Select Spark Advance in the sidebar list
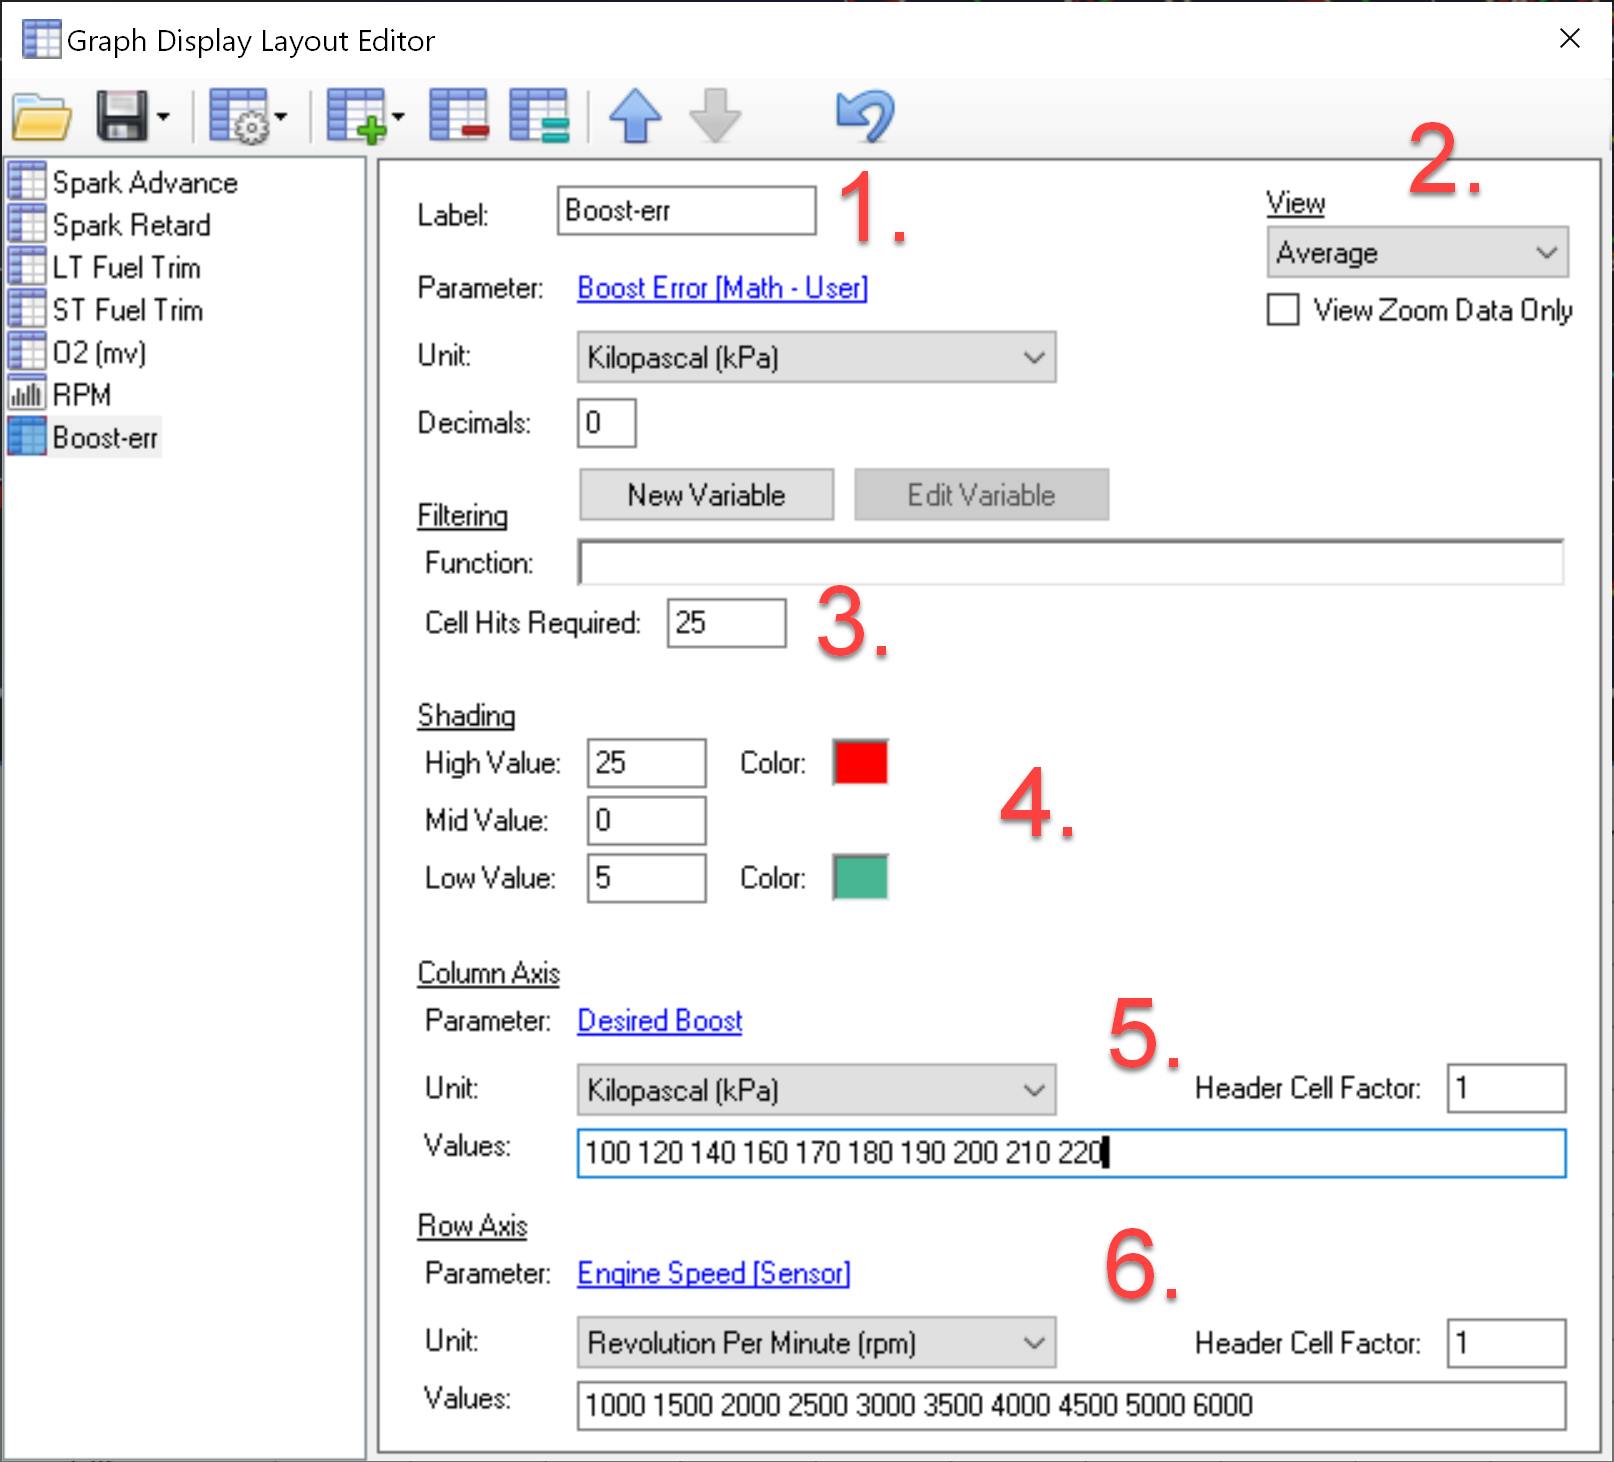1614x1462 pixels. pyautogui.click(x=145, y=182)
